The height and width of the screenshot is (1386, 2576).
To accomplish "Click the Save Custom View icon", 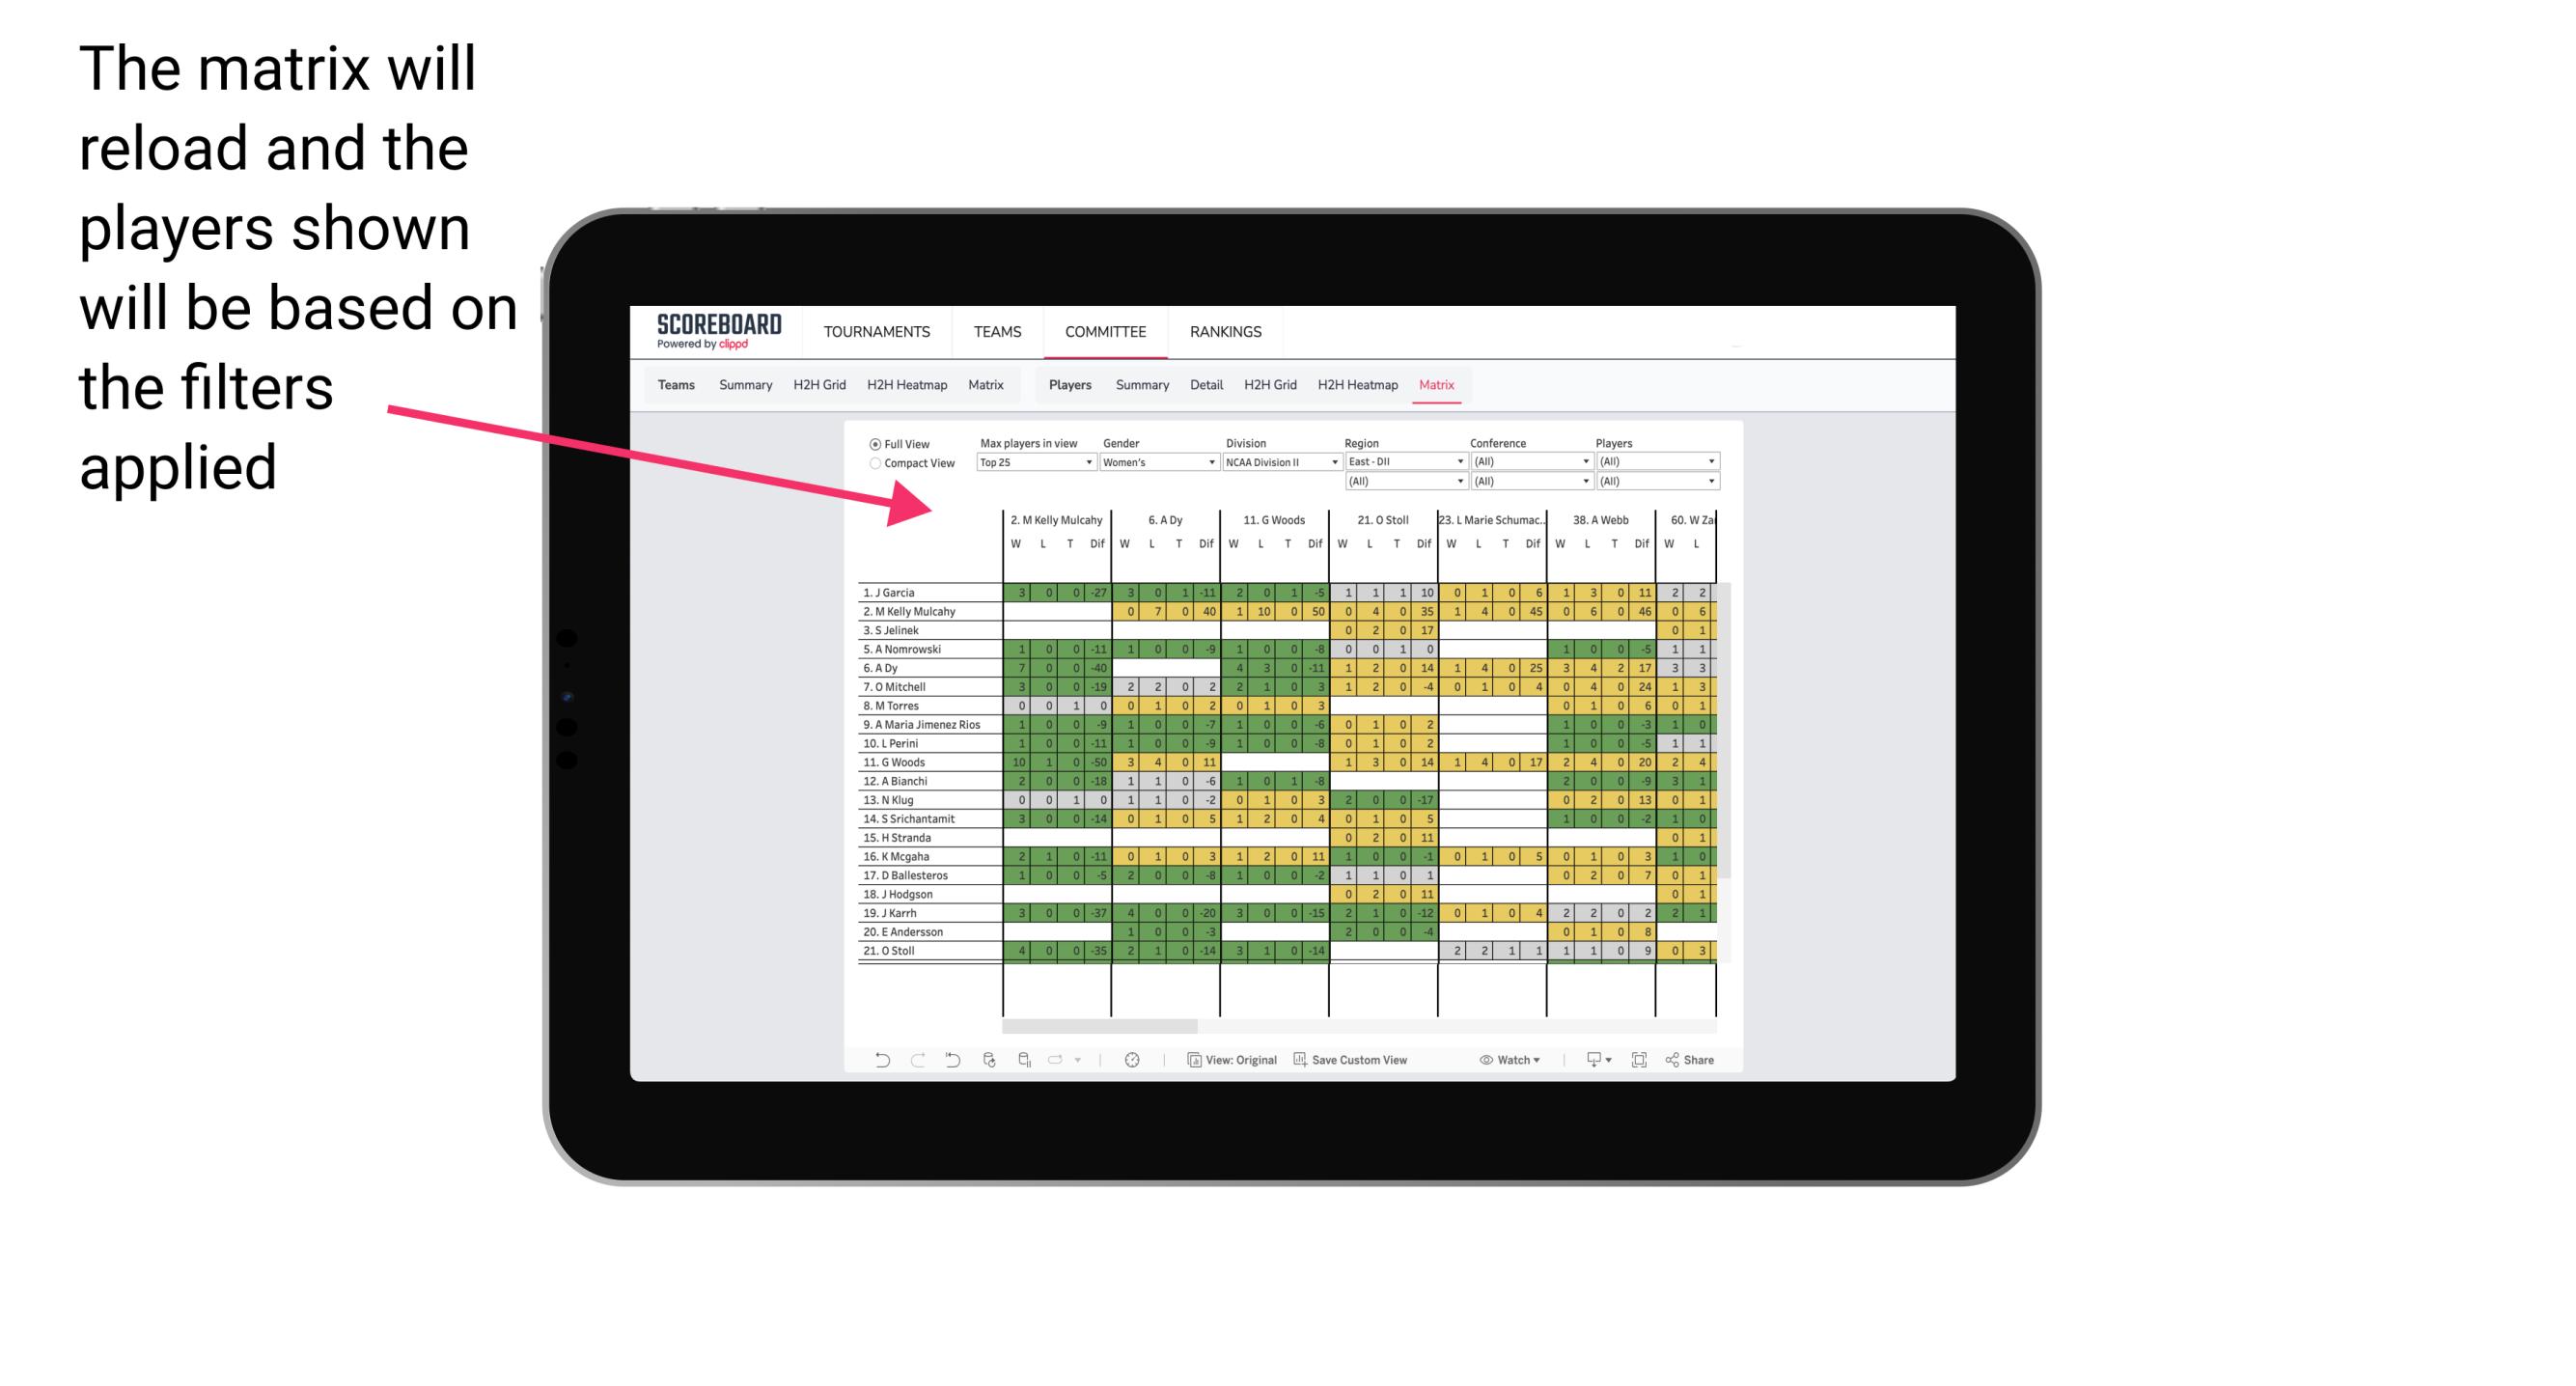I will point(1300,1062).
